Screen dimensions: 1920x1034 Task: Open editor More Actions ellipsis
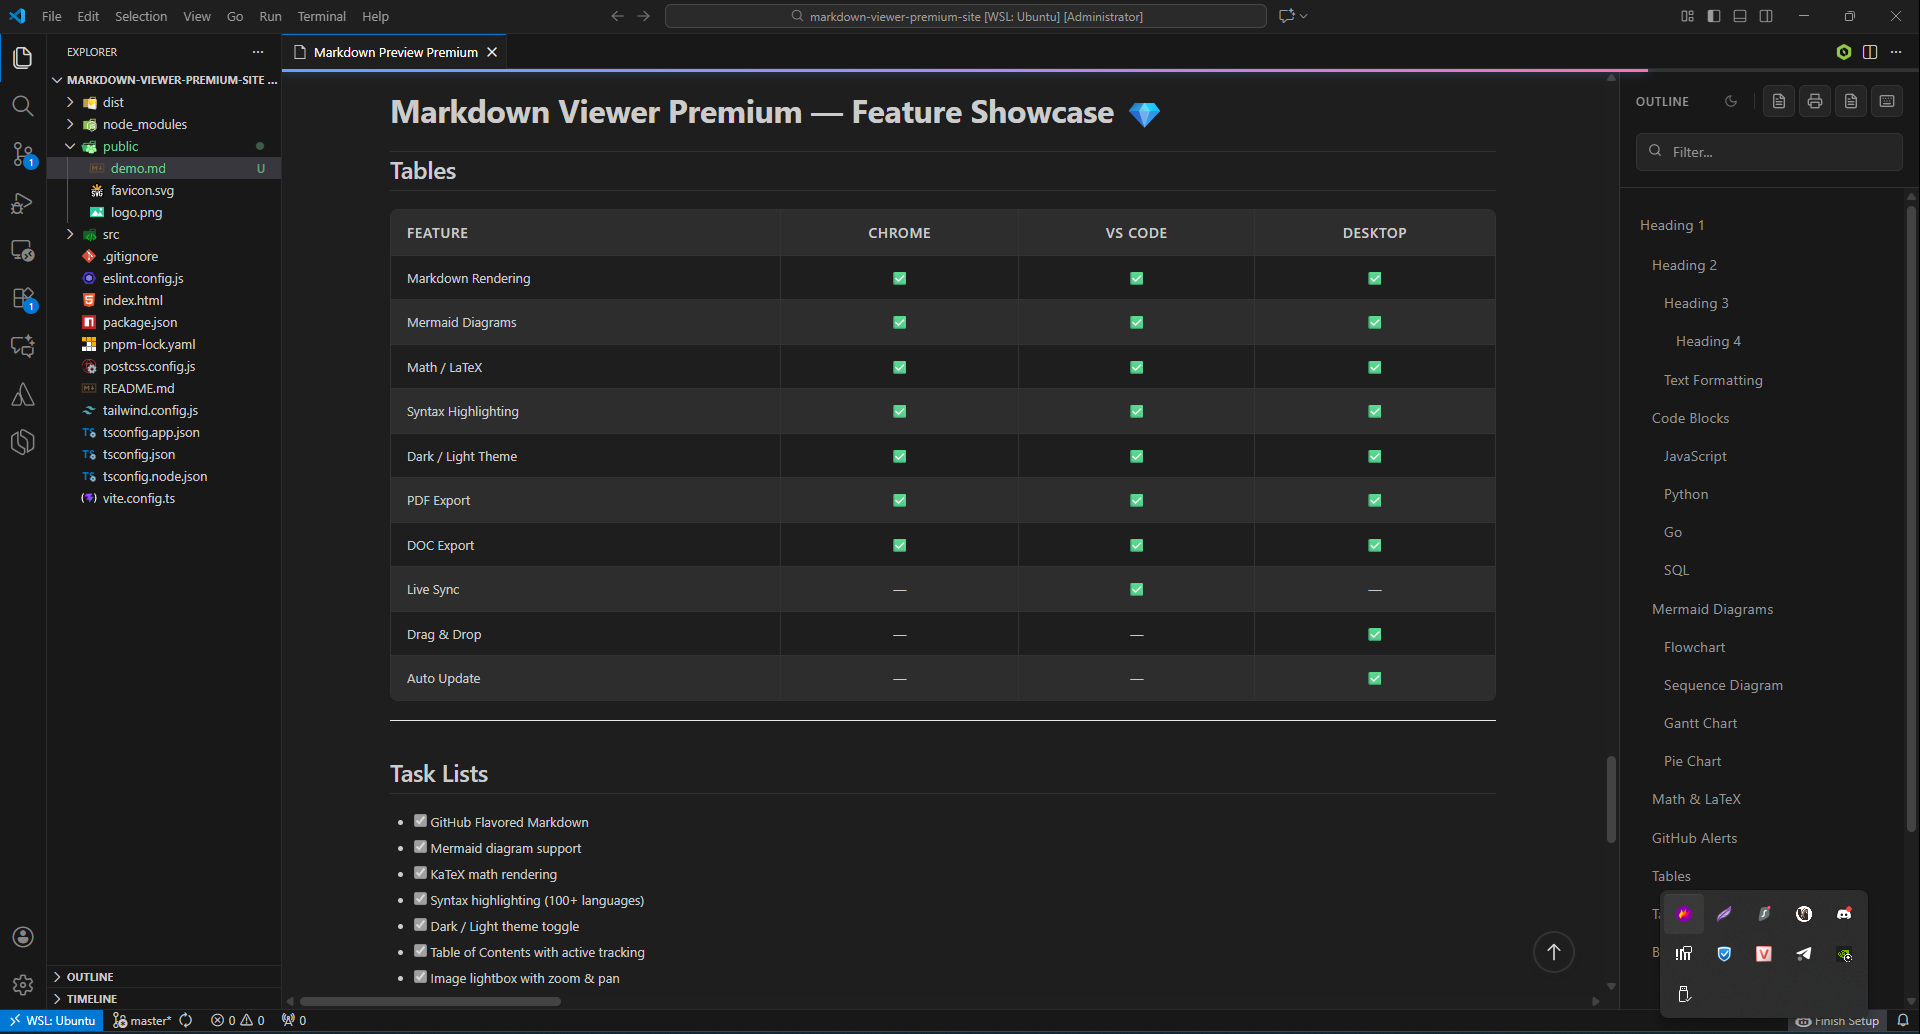pos(1896,52)
